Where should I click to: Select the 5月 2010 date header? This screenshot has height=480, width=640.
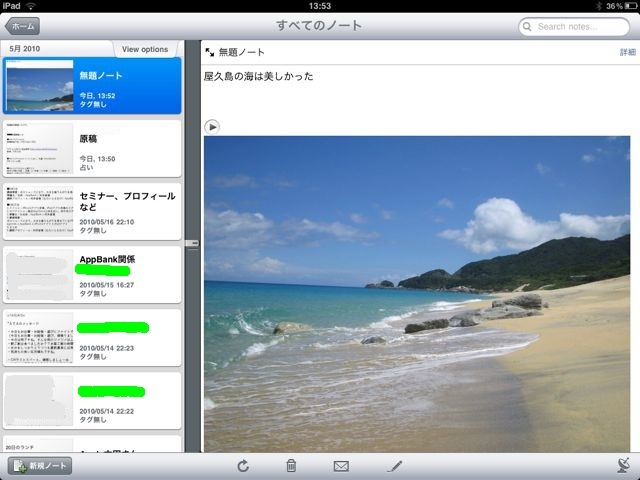click(x=25, y=49)
